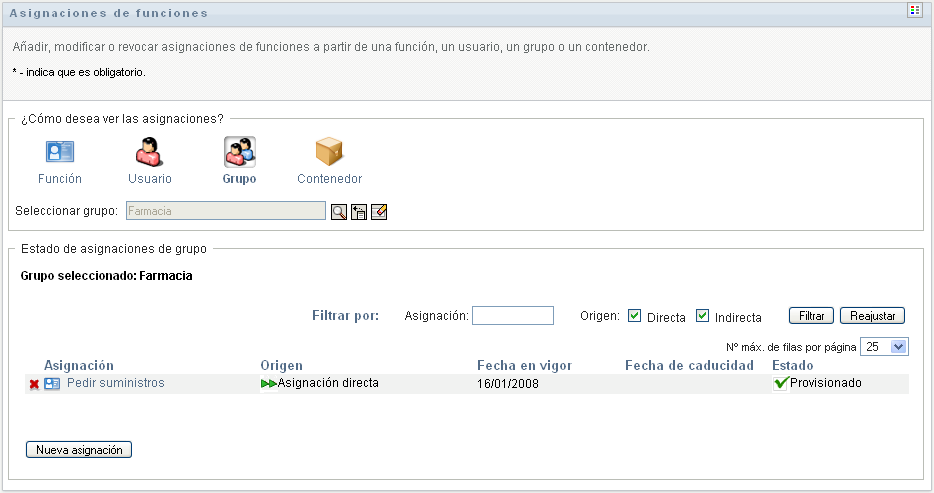
Task: Remove the Pedir suministros assignment with red X
Action: click(35, 385)
